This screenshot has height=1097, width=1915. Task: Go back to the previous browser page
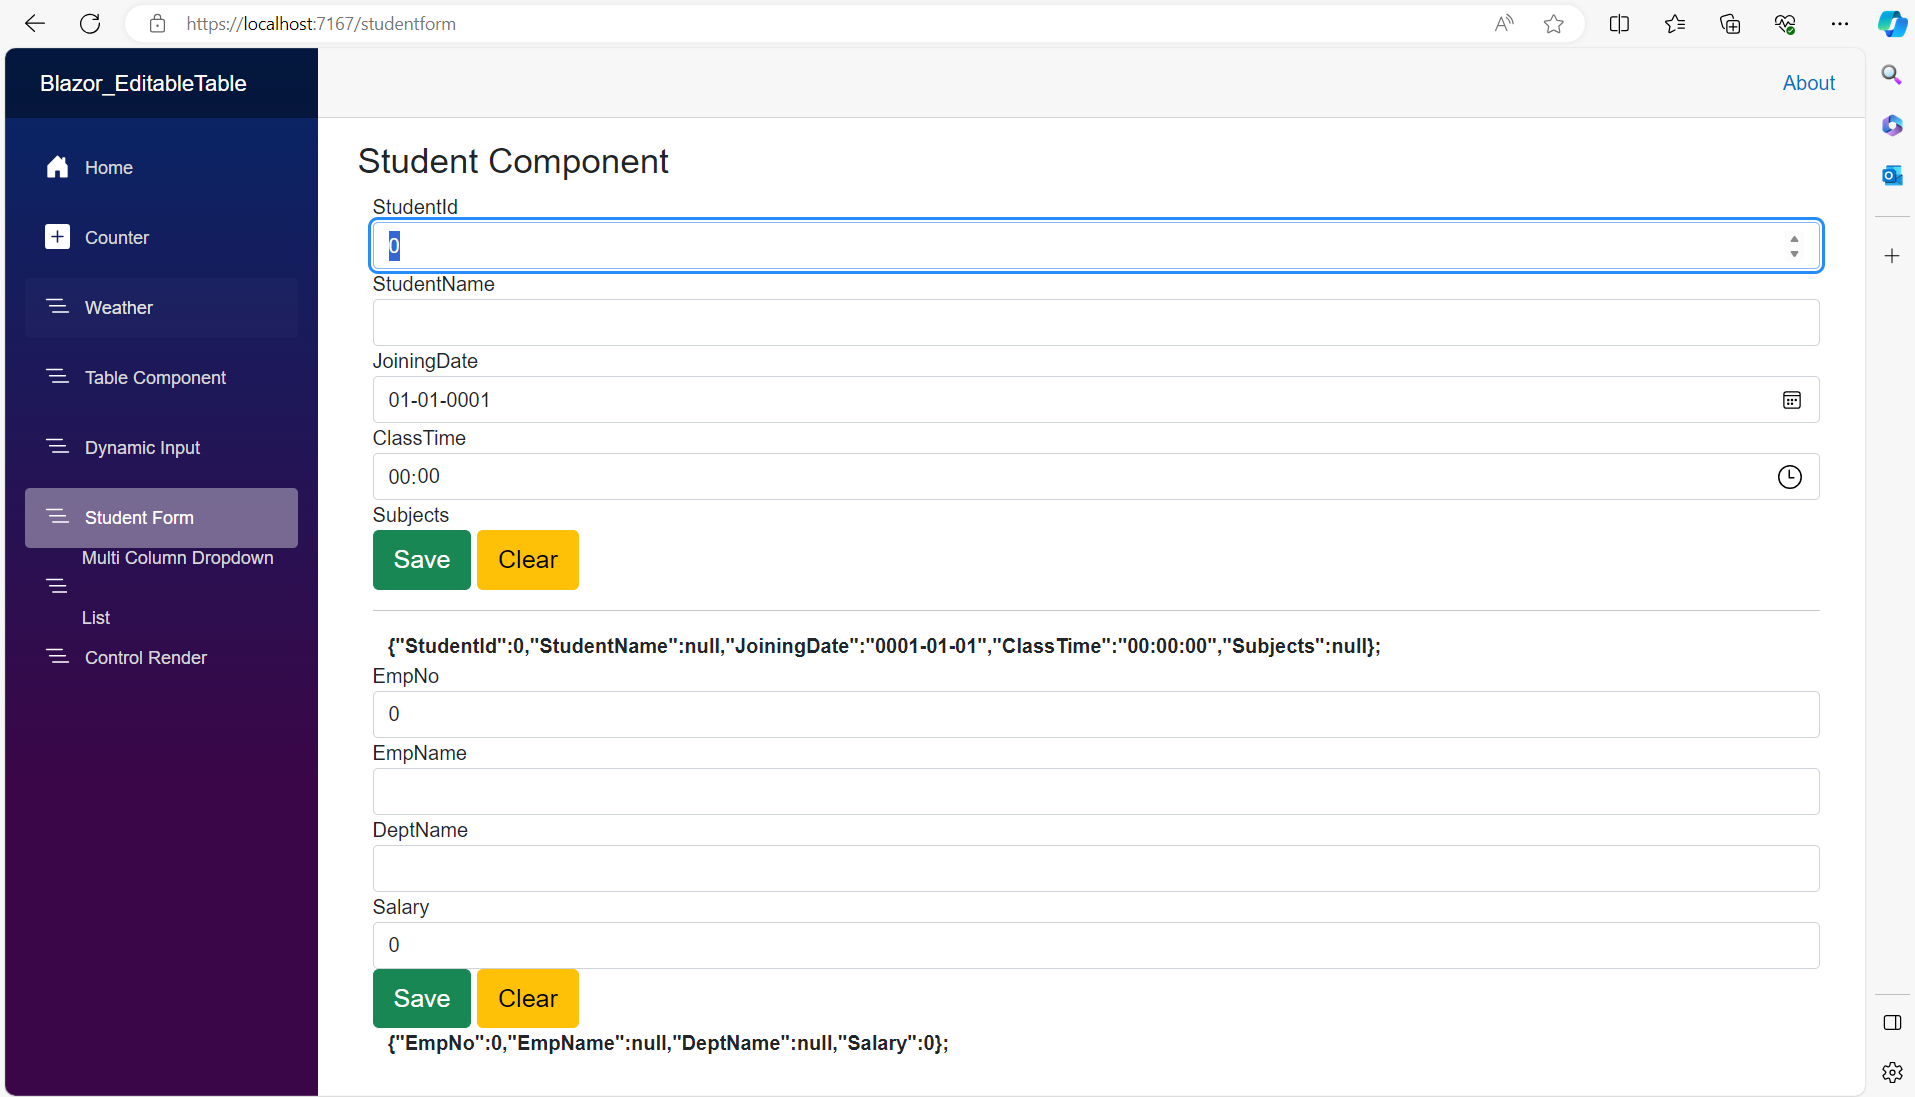tap(35, 24)
